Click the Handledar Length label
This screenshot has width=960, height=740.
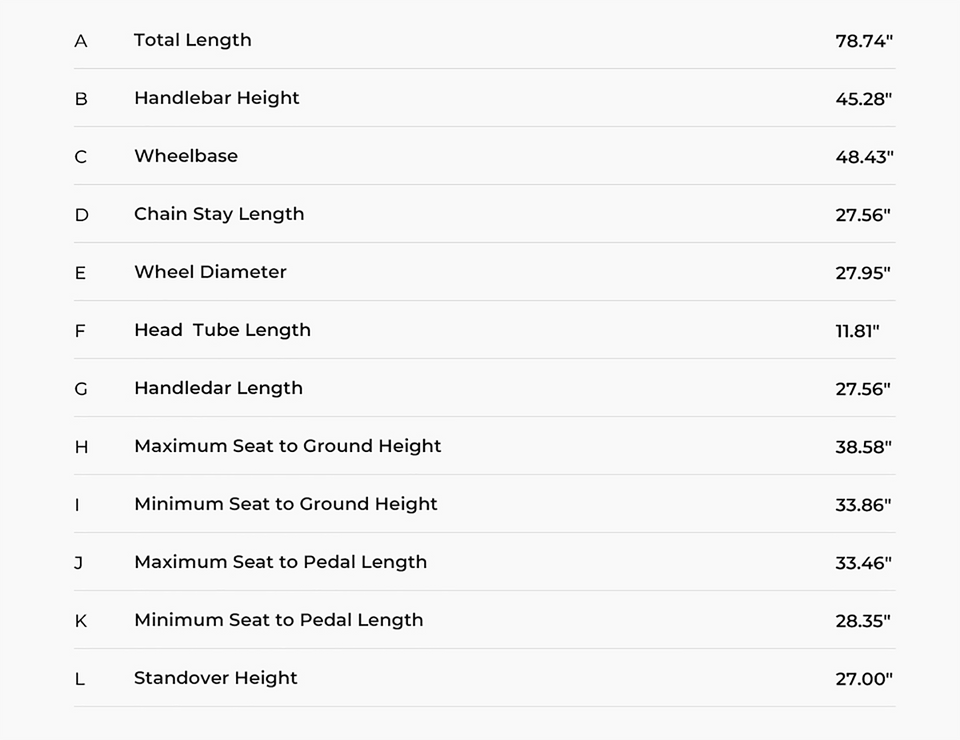218,388
